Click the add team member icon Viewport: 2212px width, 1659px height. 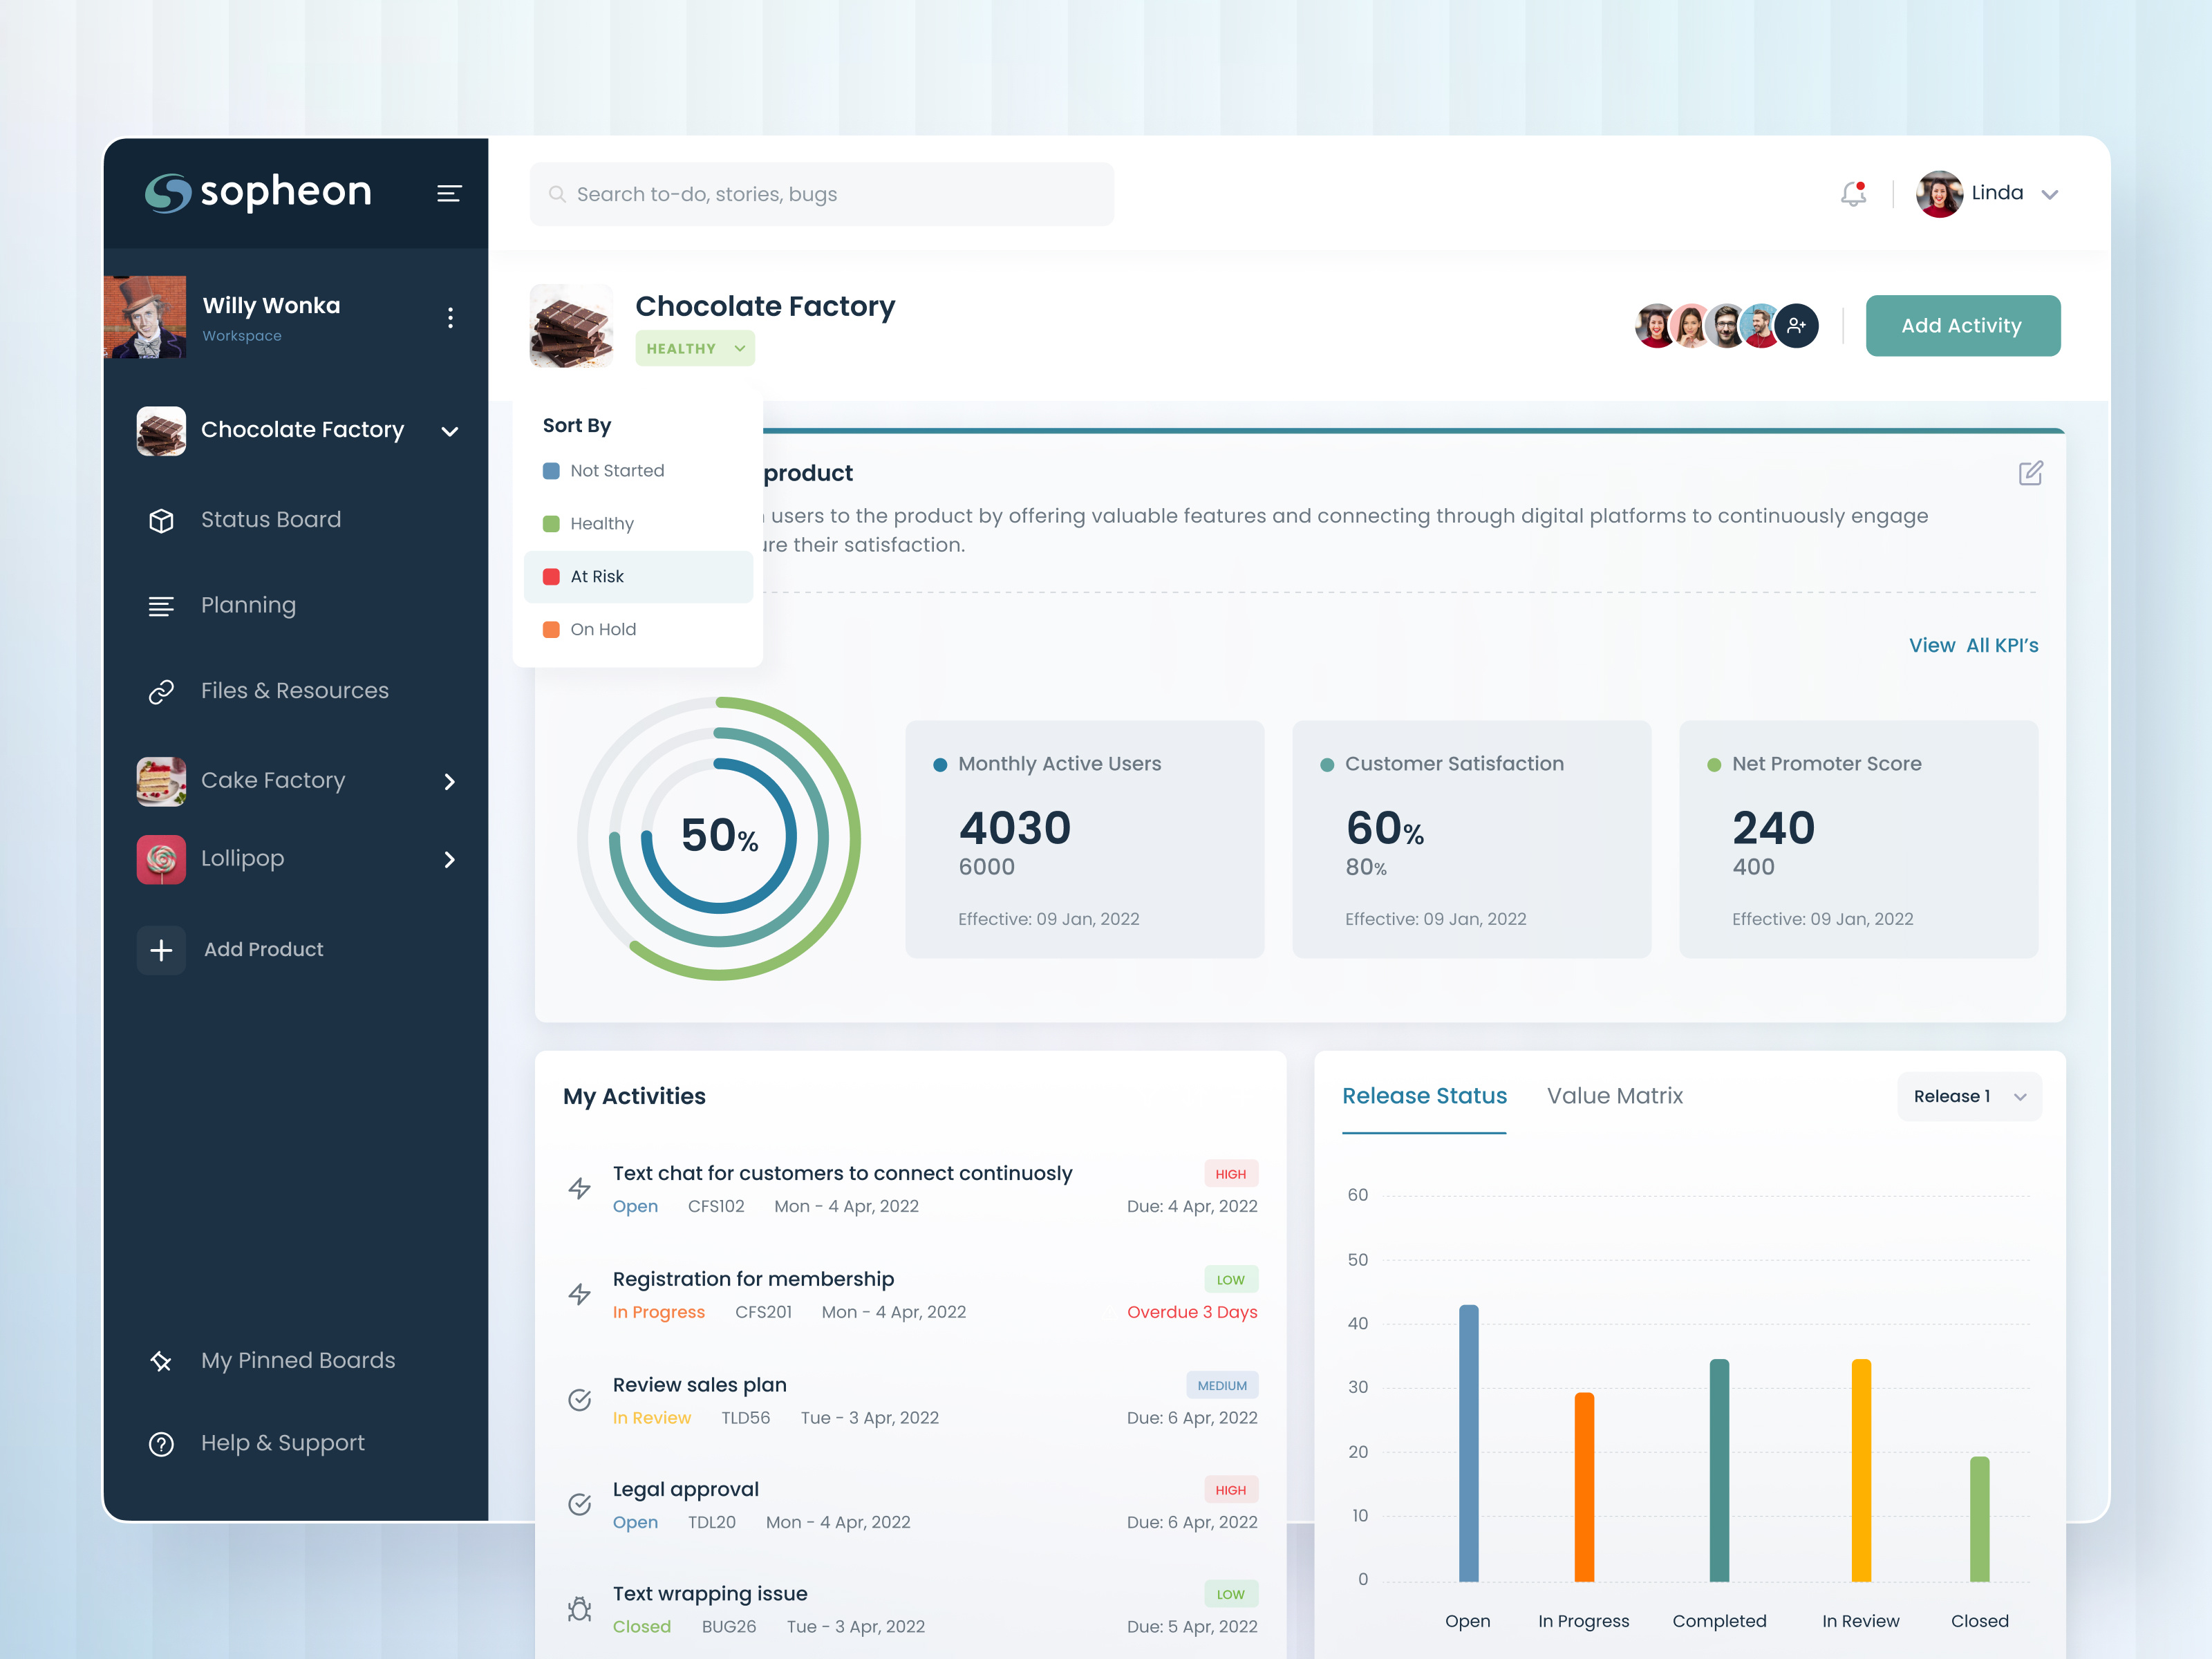(1797, 326)
